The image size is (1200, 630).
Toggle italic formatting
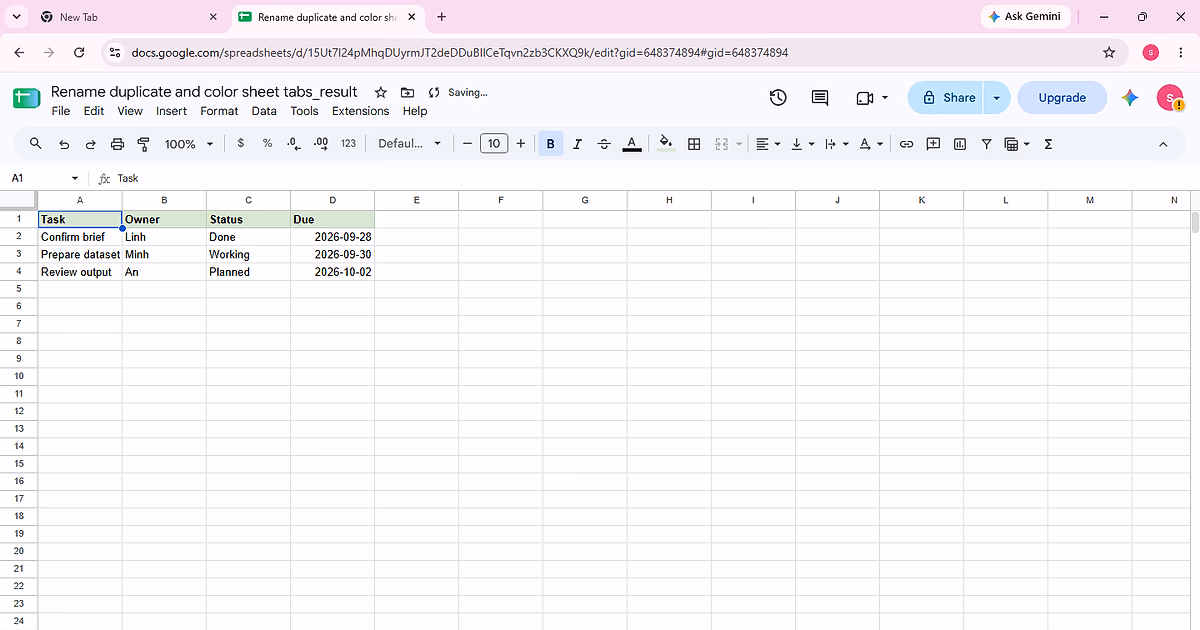click(577, 144)
